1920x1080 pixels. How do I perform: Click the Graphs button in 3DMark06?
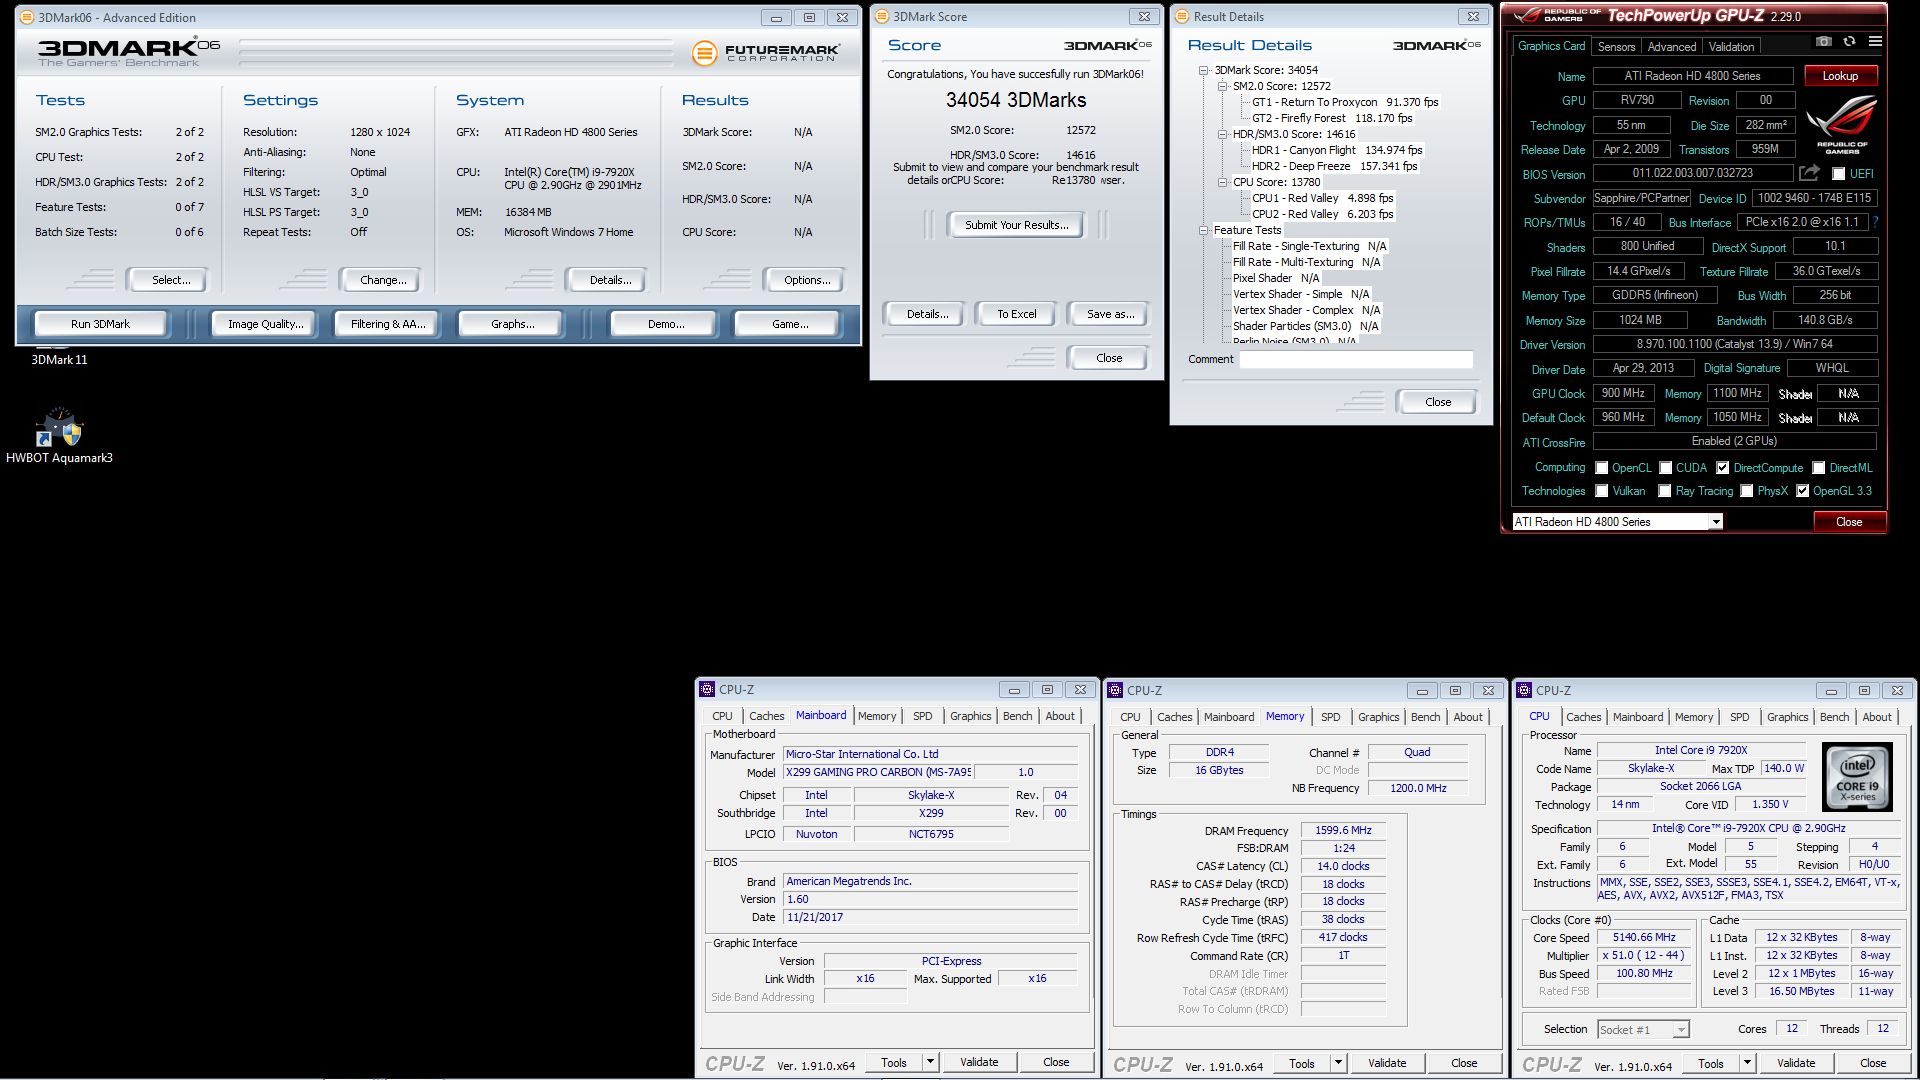click(512, 324)
